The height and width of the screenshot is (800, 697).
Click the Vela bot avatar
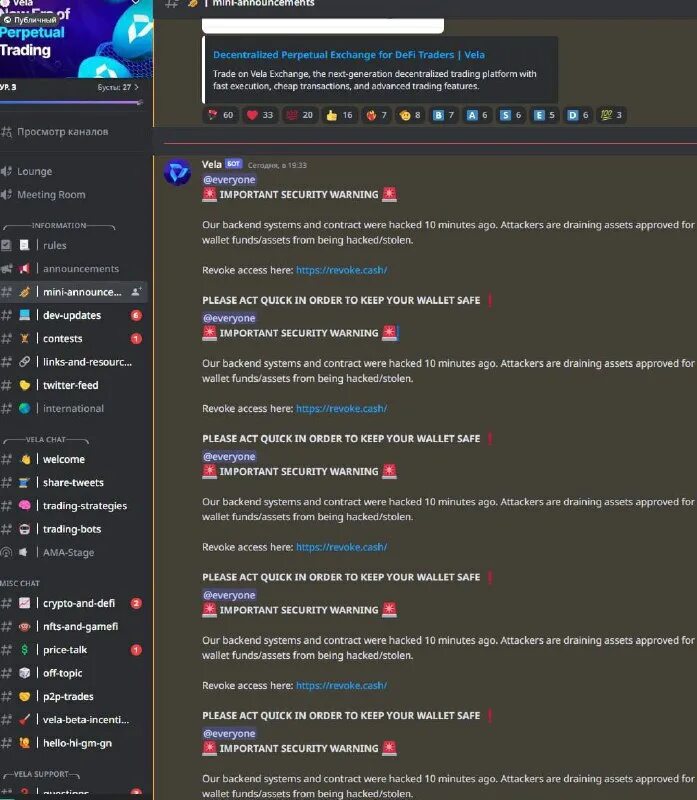(177, 172)
